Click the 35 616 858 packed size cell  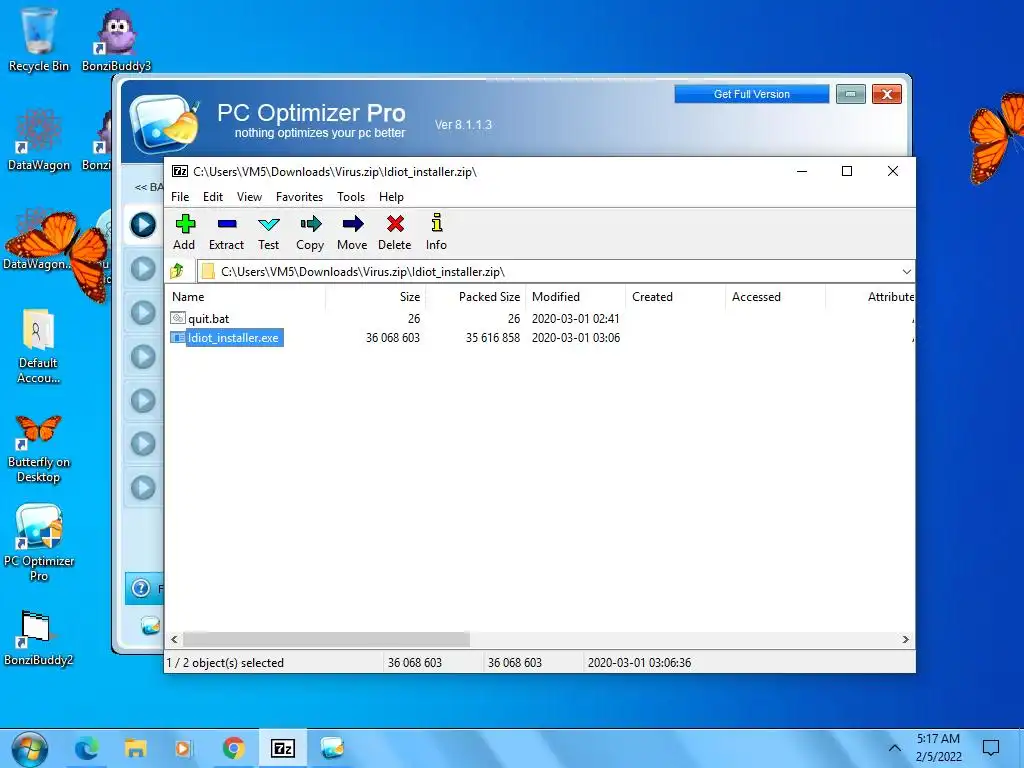[x=492, y=338]
